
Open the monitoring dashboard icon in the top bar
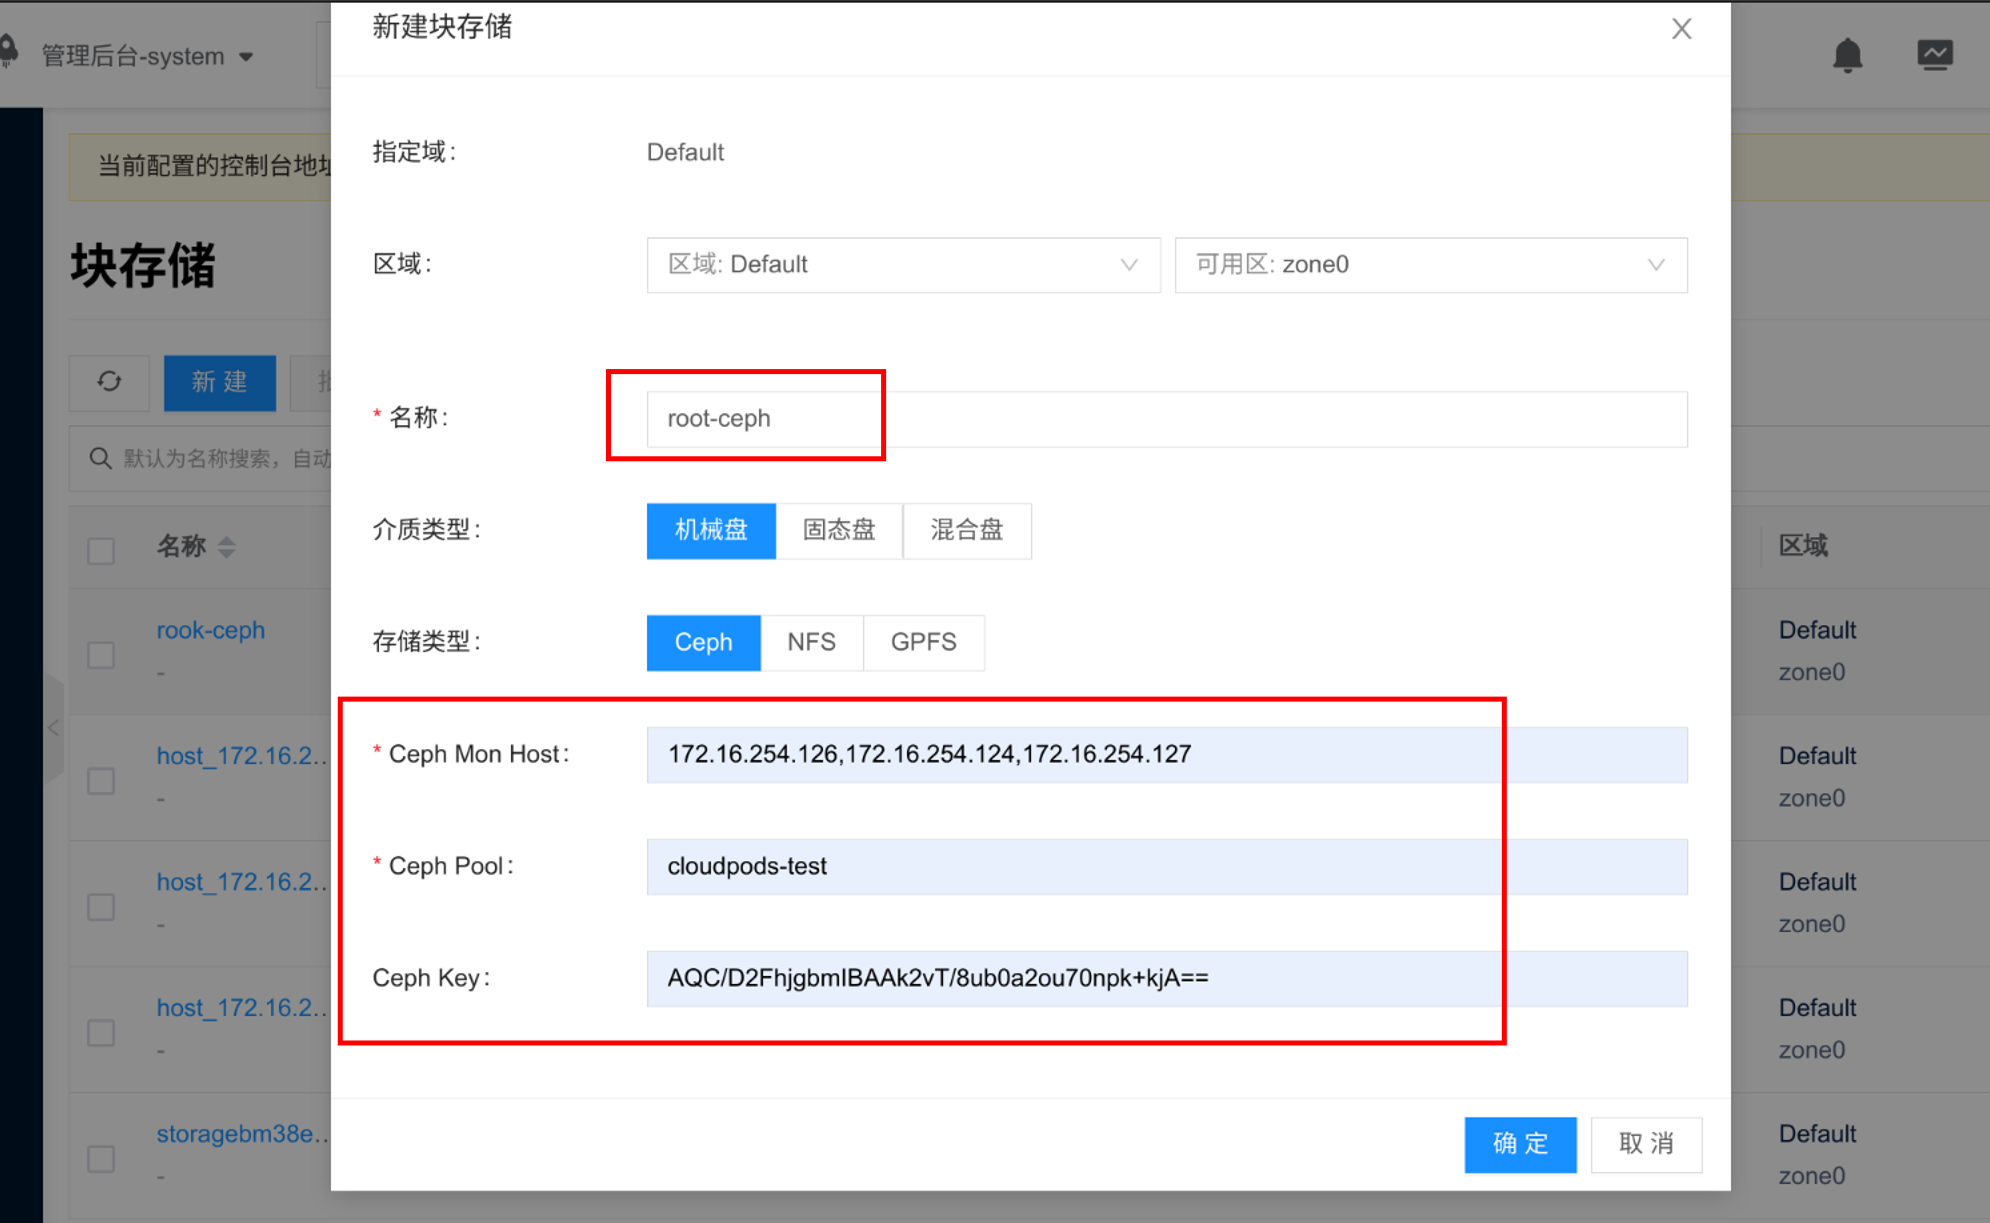coord(1934,55)
